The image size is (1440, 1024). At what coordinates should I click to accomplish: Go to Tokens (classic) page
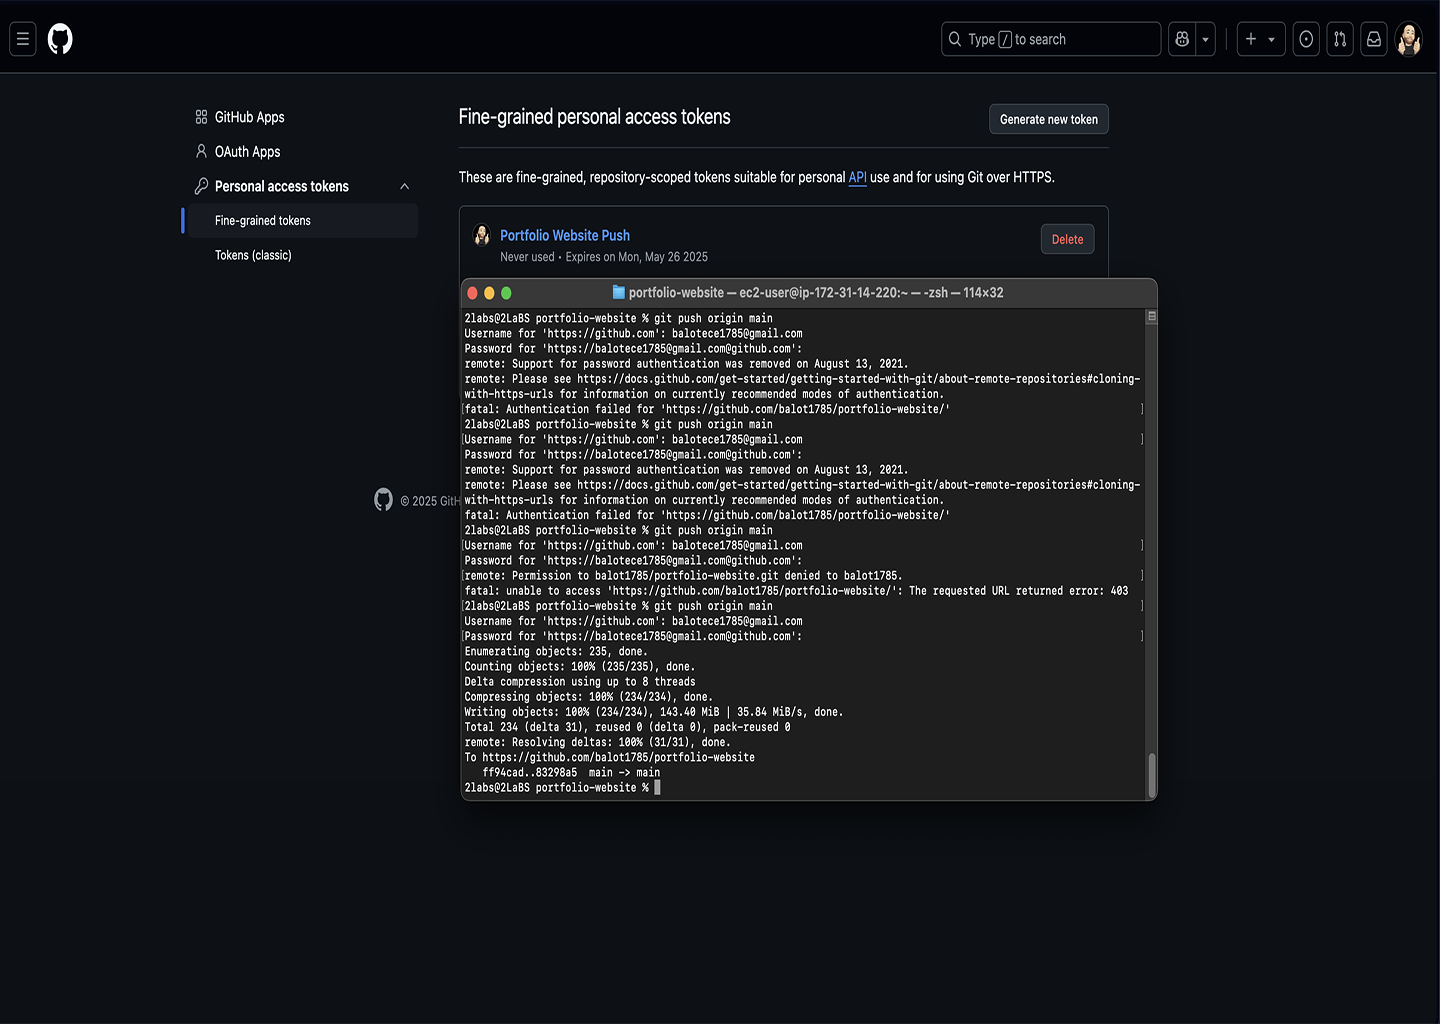[x=253, y=255]
